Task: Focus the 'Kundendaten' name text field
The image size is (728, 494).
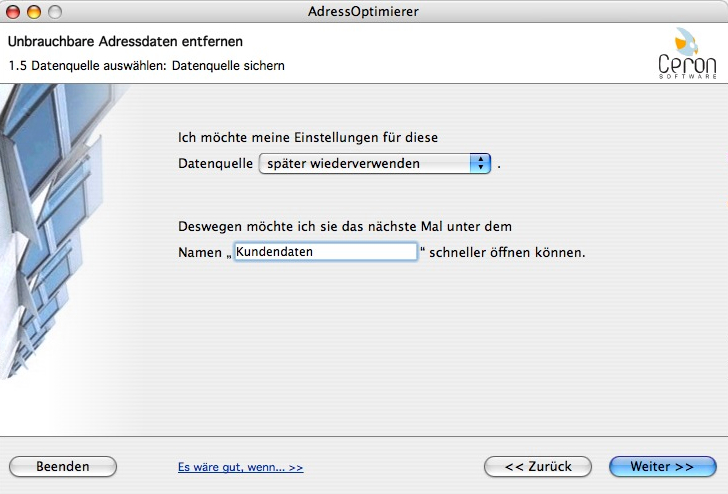Action: pos(324,252)
